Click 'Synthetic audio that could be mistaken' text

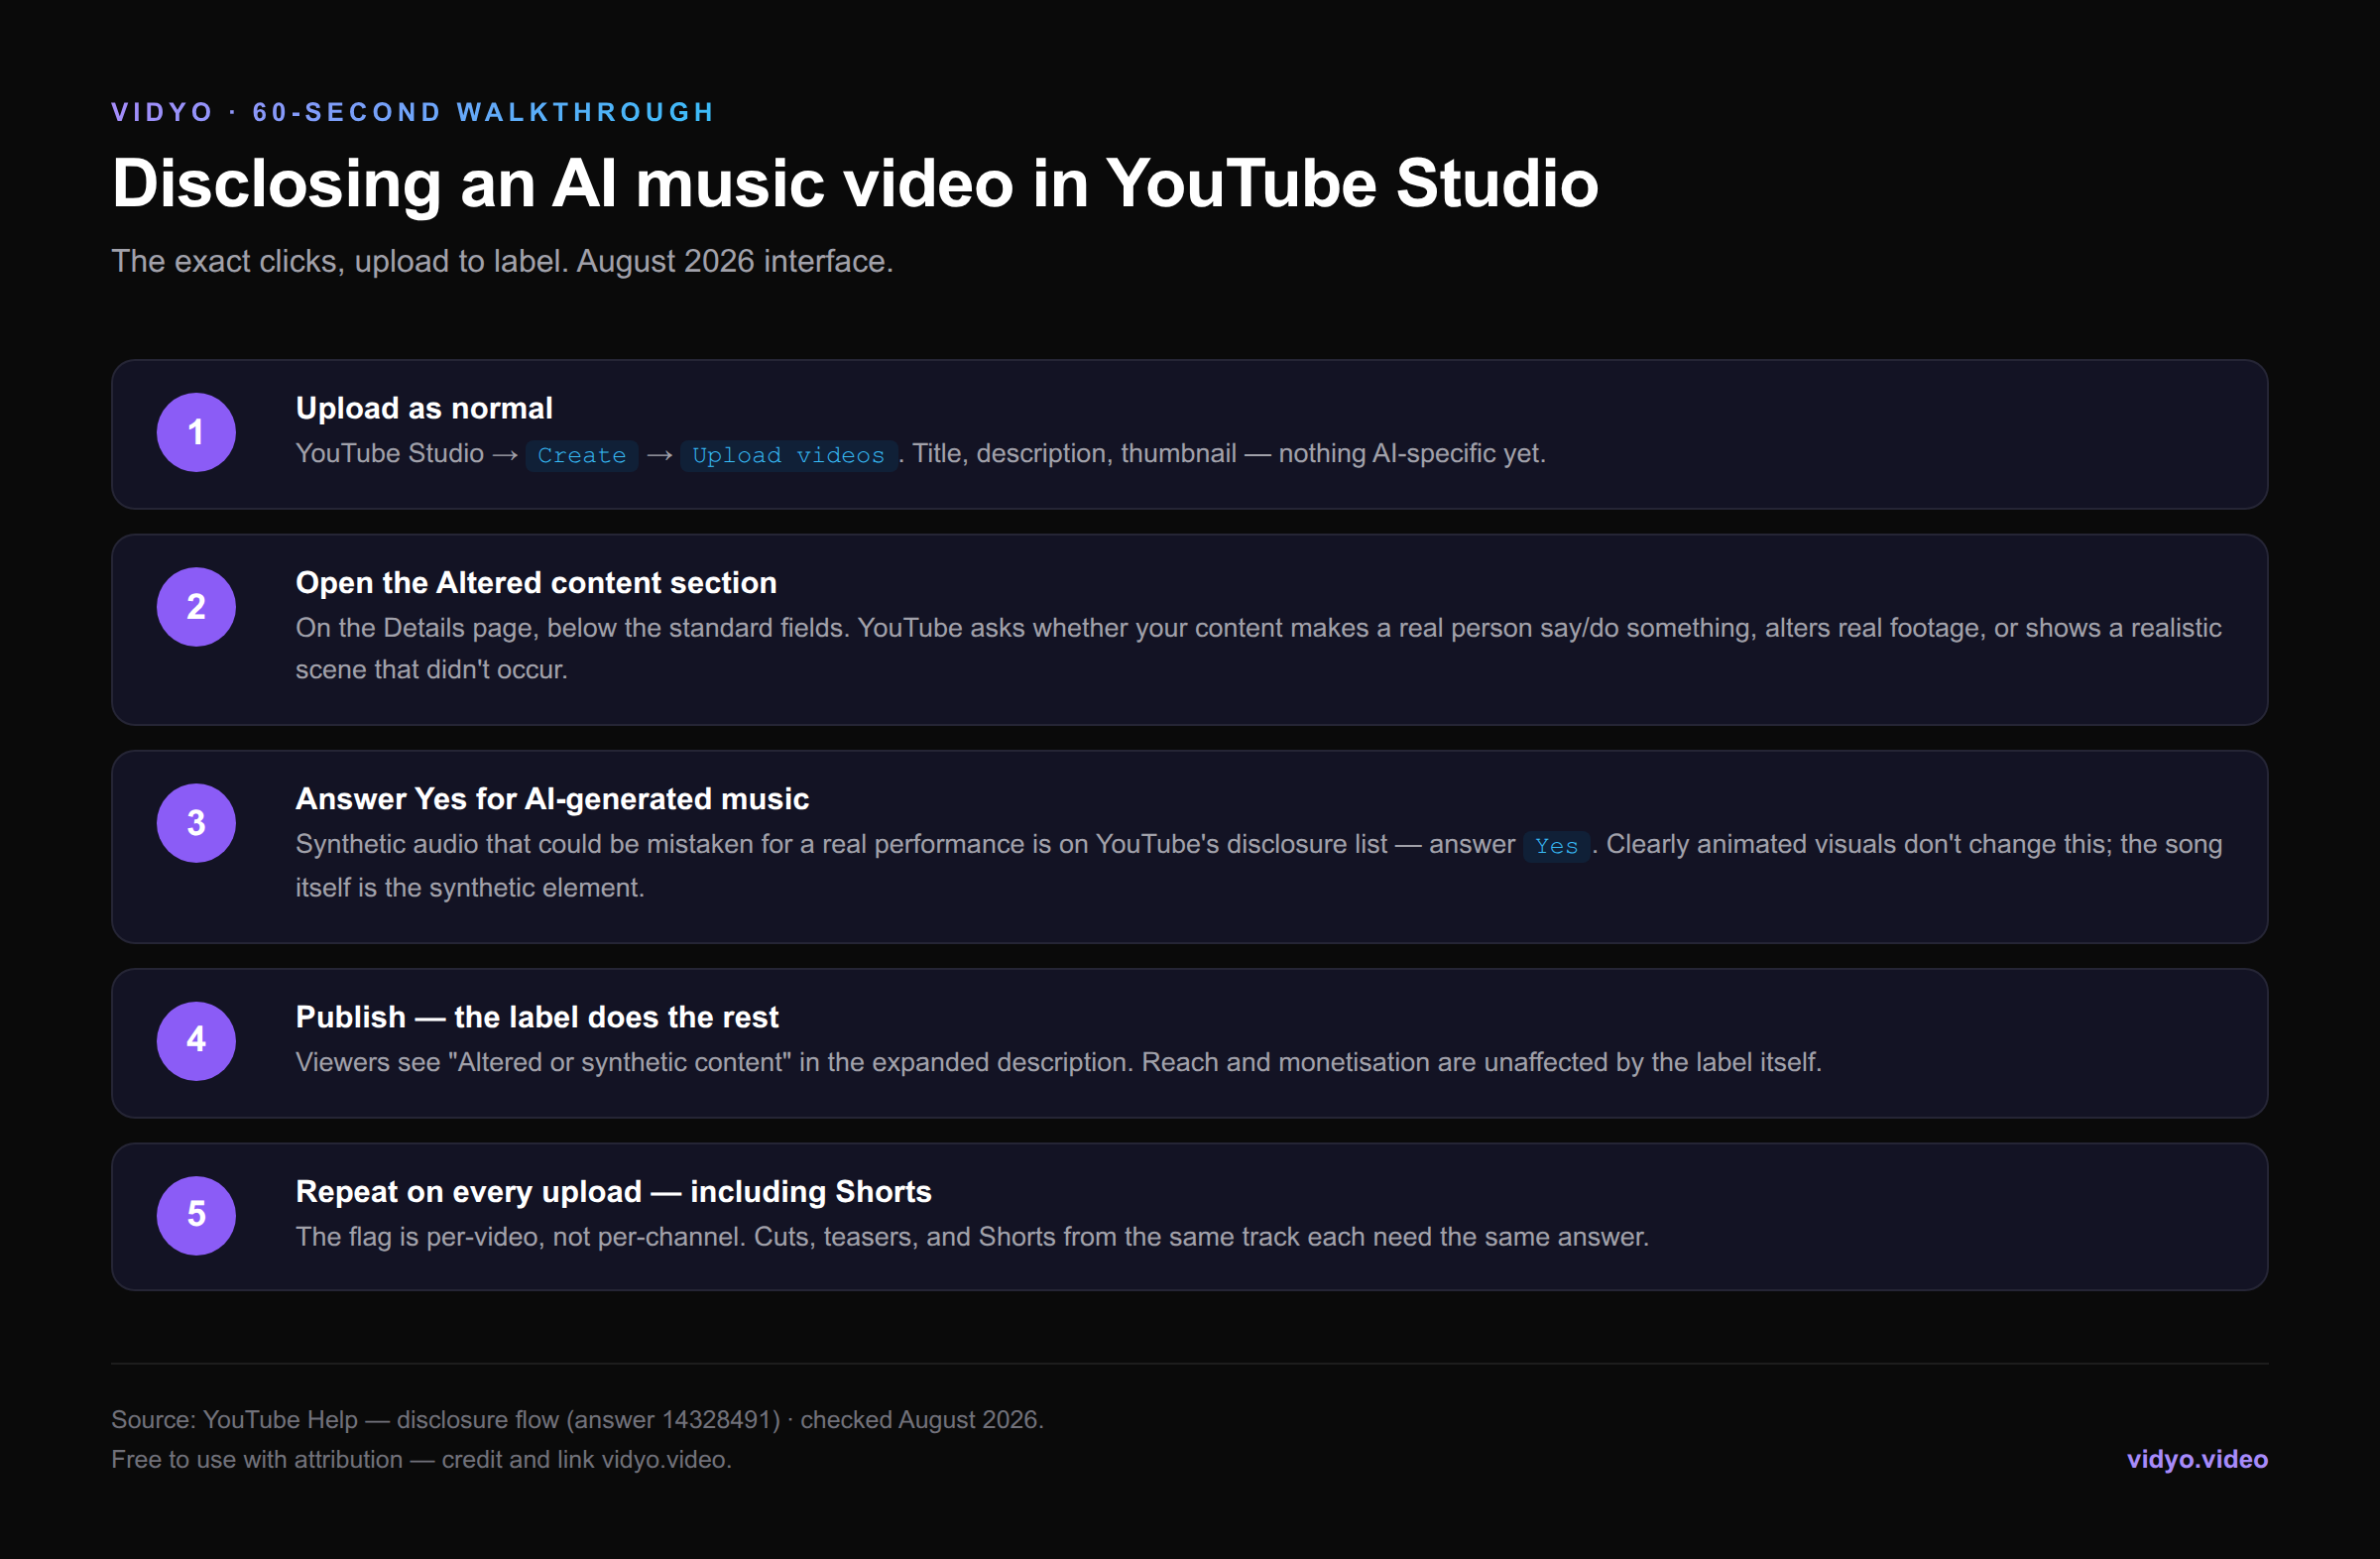coord(1258,866)
